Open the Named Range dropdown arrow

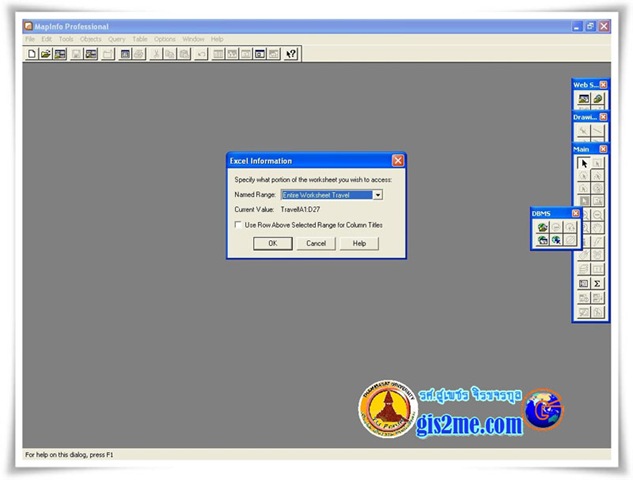(x=377, y=195)
